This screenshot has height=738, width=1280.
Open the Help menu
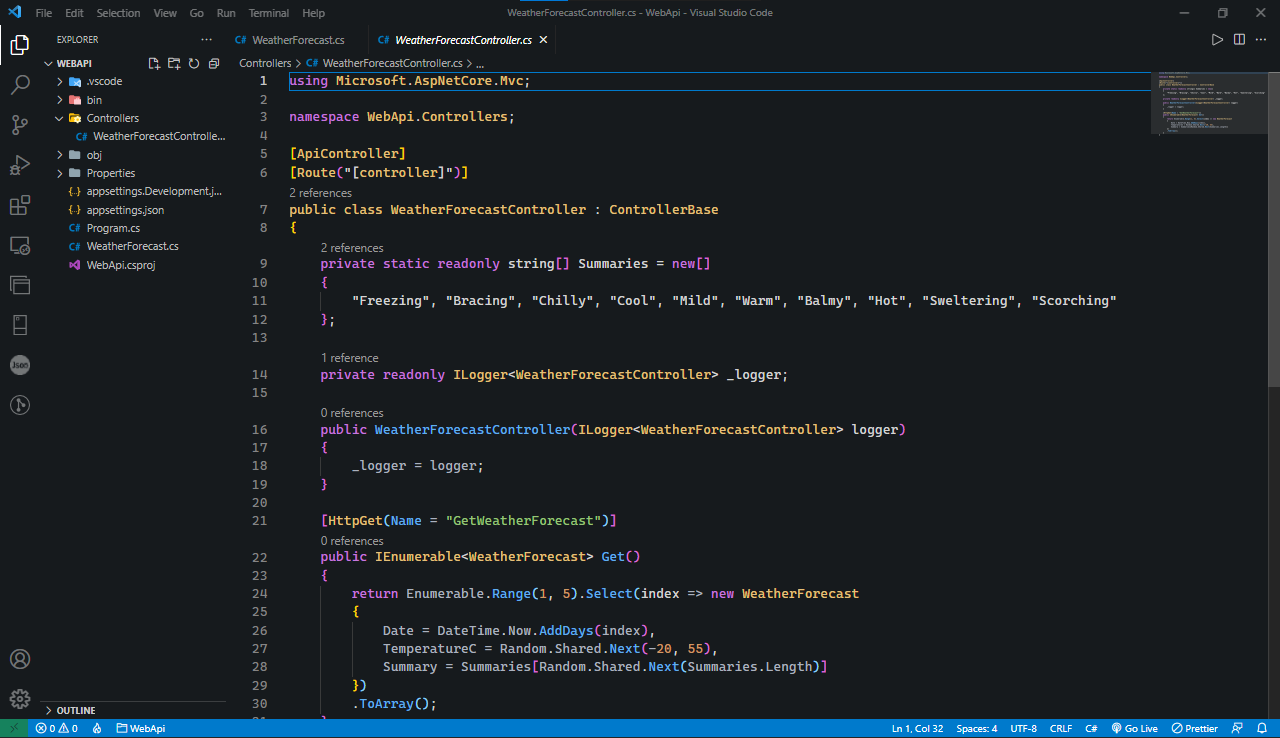coord(314,13)
